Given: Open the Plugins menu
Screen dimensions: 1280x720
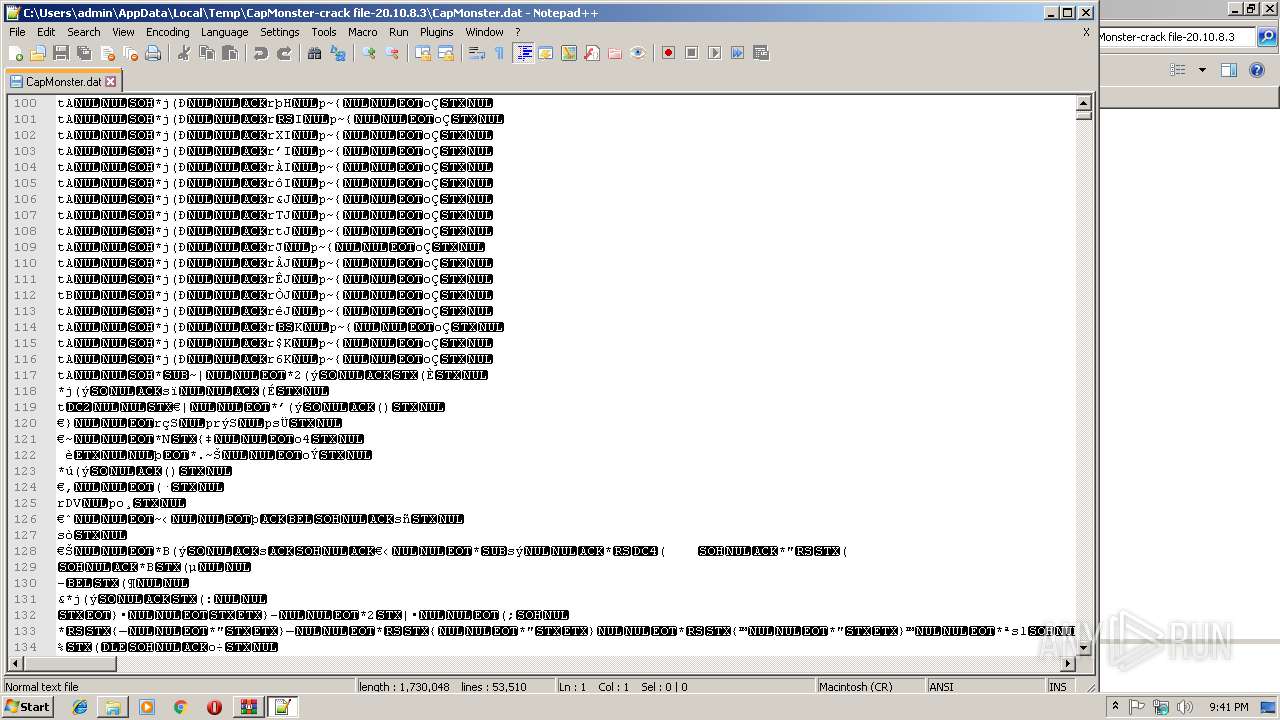Looking at the screenshot, I should [436, 32].
